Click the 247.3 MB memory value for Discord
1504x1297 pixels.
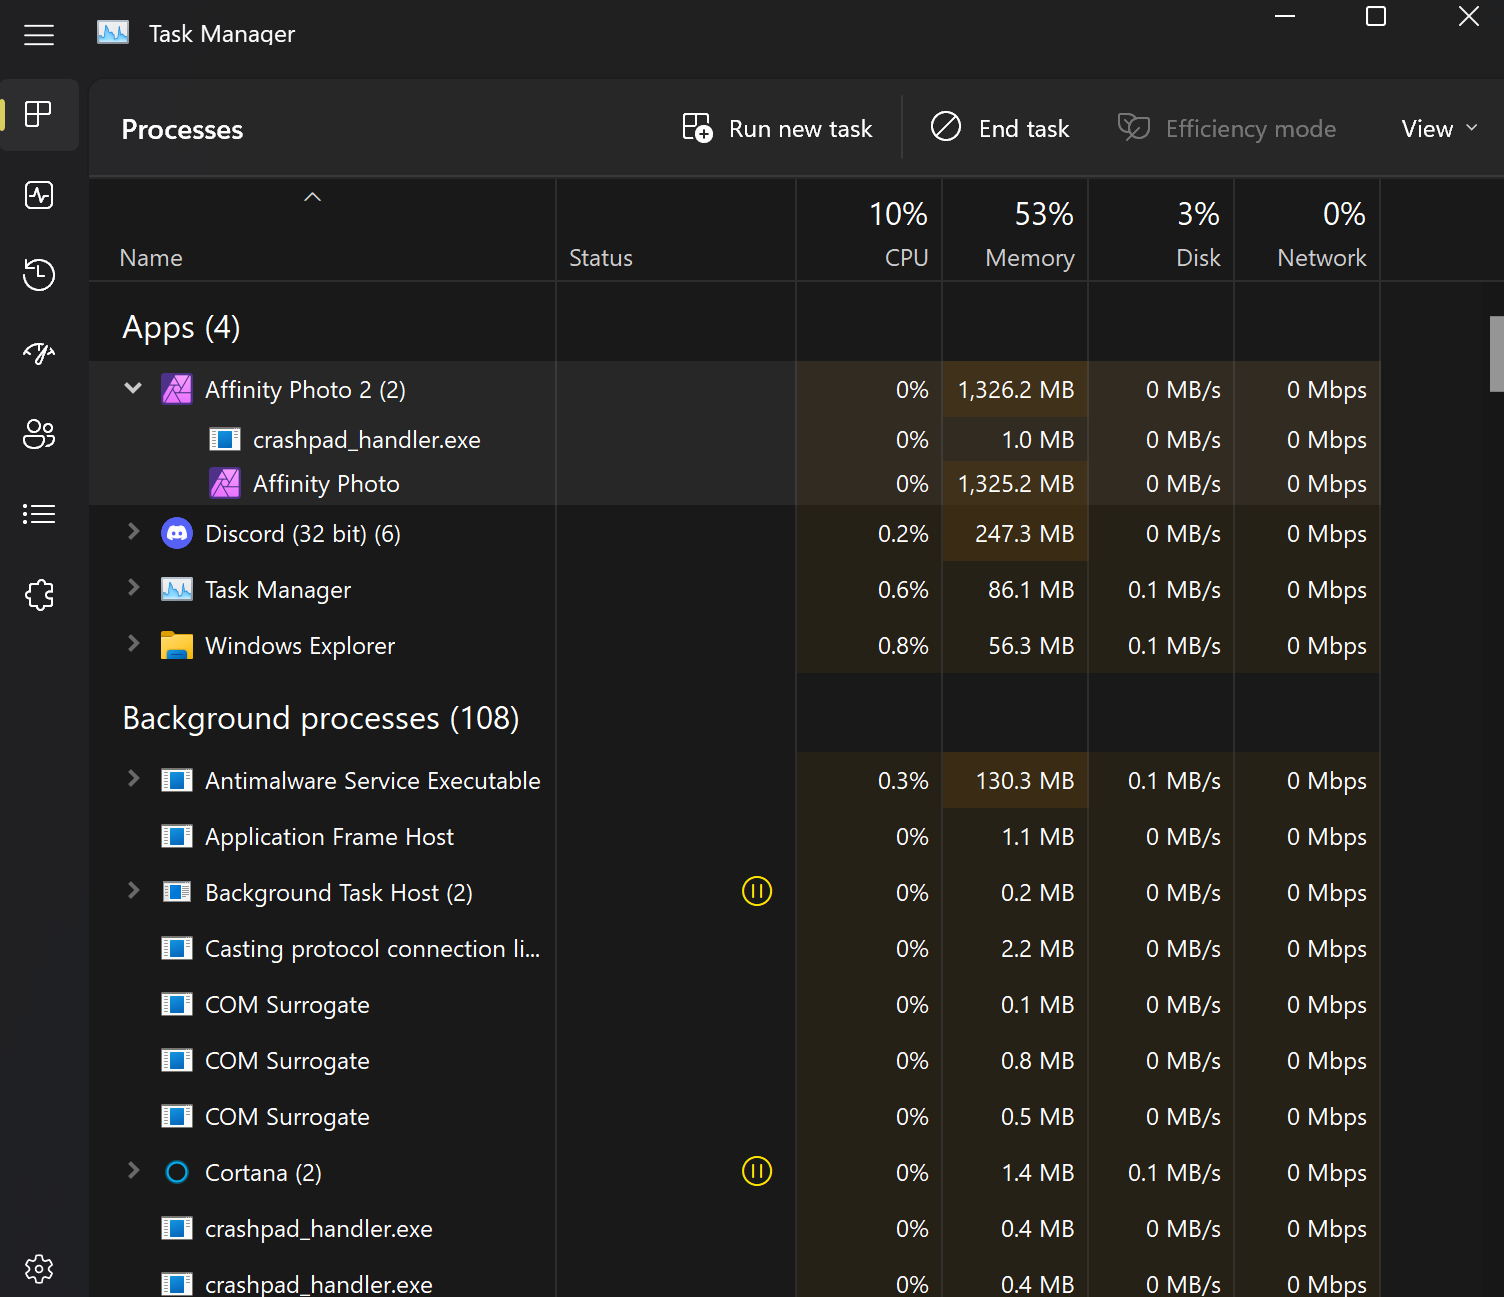pos(1025,534)
